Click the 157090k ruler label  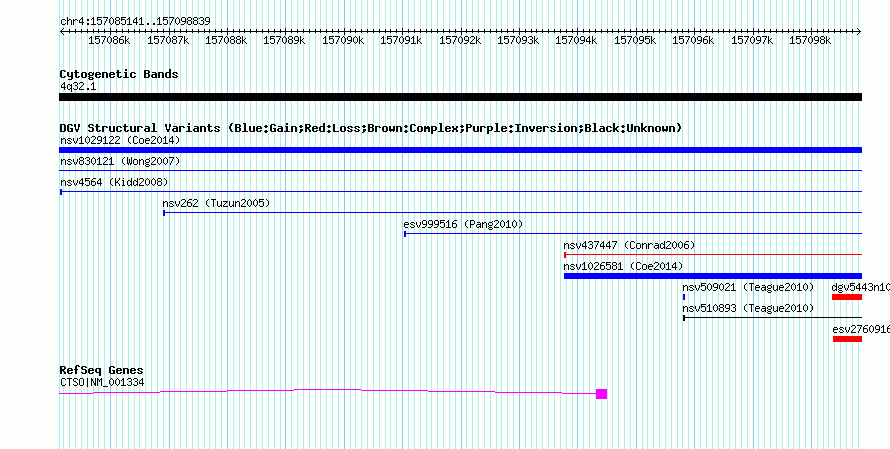click(x=343, y=41)
